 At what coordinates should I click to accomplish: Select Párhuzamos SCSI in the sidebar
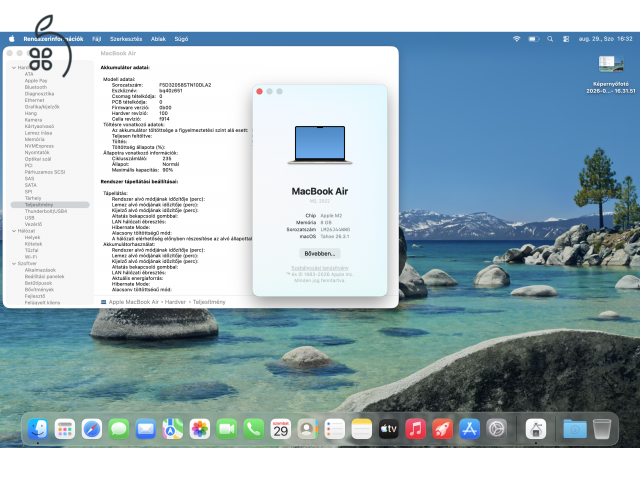[44, 172]
